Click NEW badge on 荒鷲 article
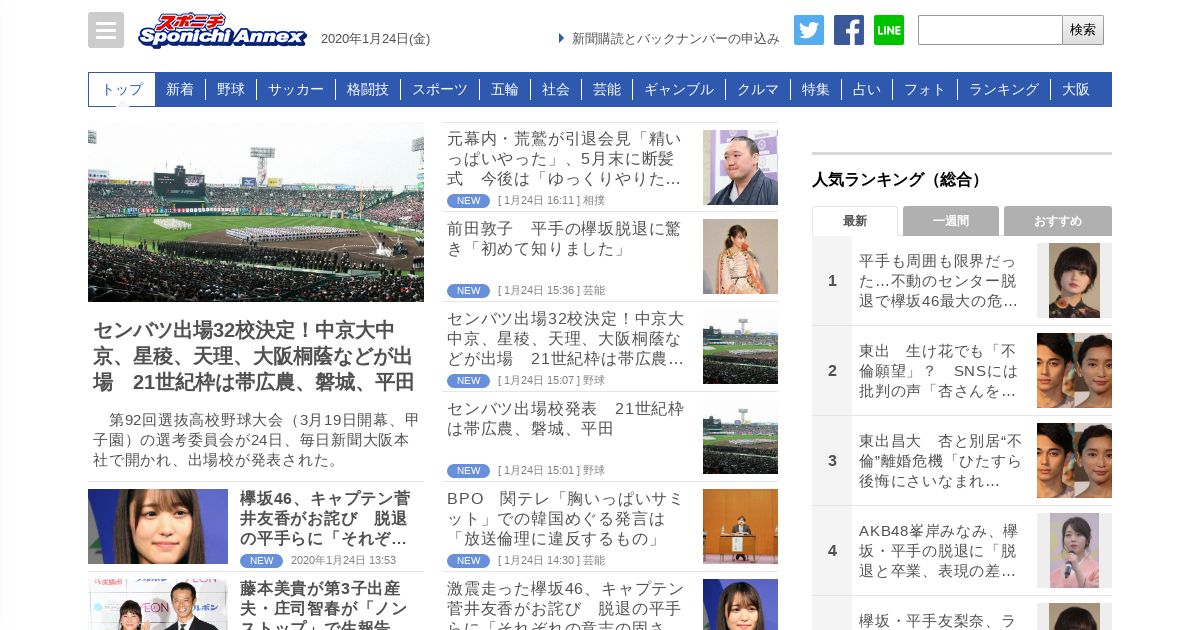This screenshot has width=1200, height=630. coord(468,200)
